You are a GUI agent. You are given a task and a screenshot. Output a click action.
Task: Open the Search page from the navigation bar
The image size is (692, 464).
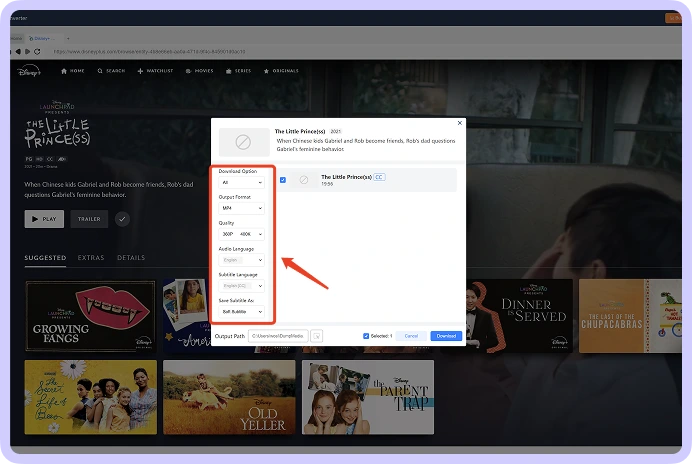112,71
